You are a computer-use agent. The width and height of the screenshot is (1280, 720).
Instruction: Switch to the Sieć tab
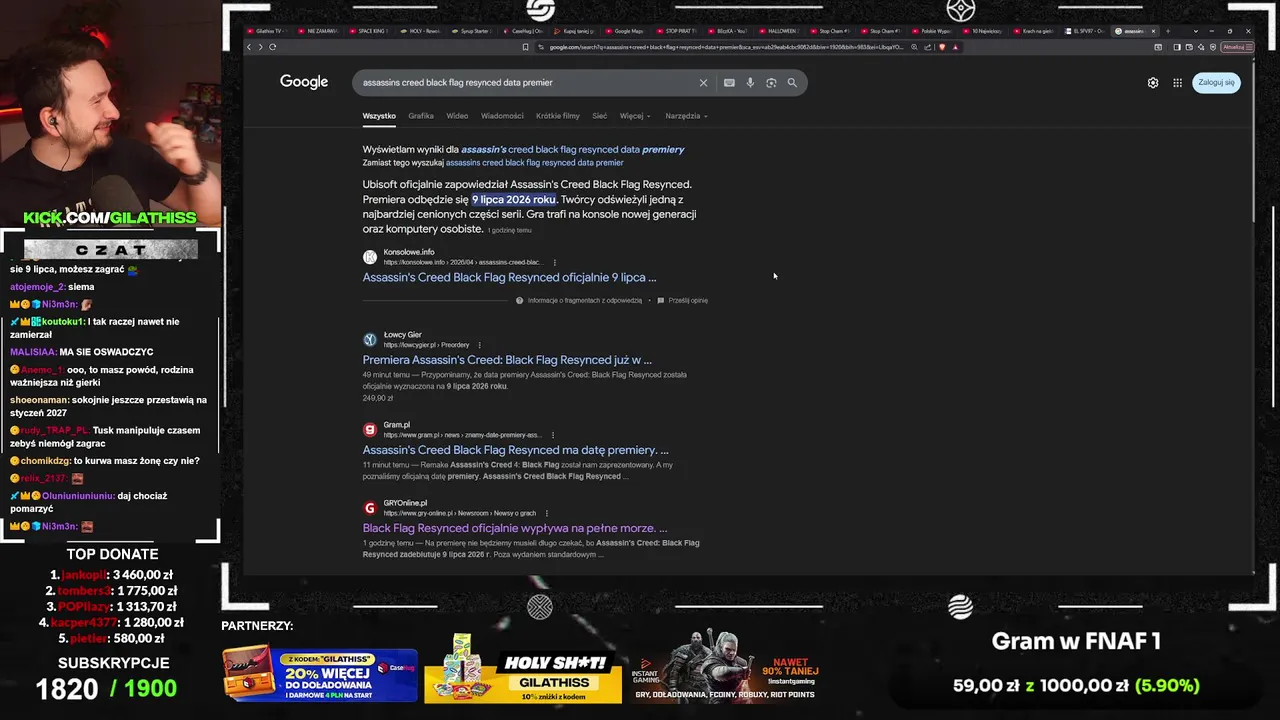[600, 116]
